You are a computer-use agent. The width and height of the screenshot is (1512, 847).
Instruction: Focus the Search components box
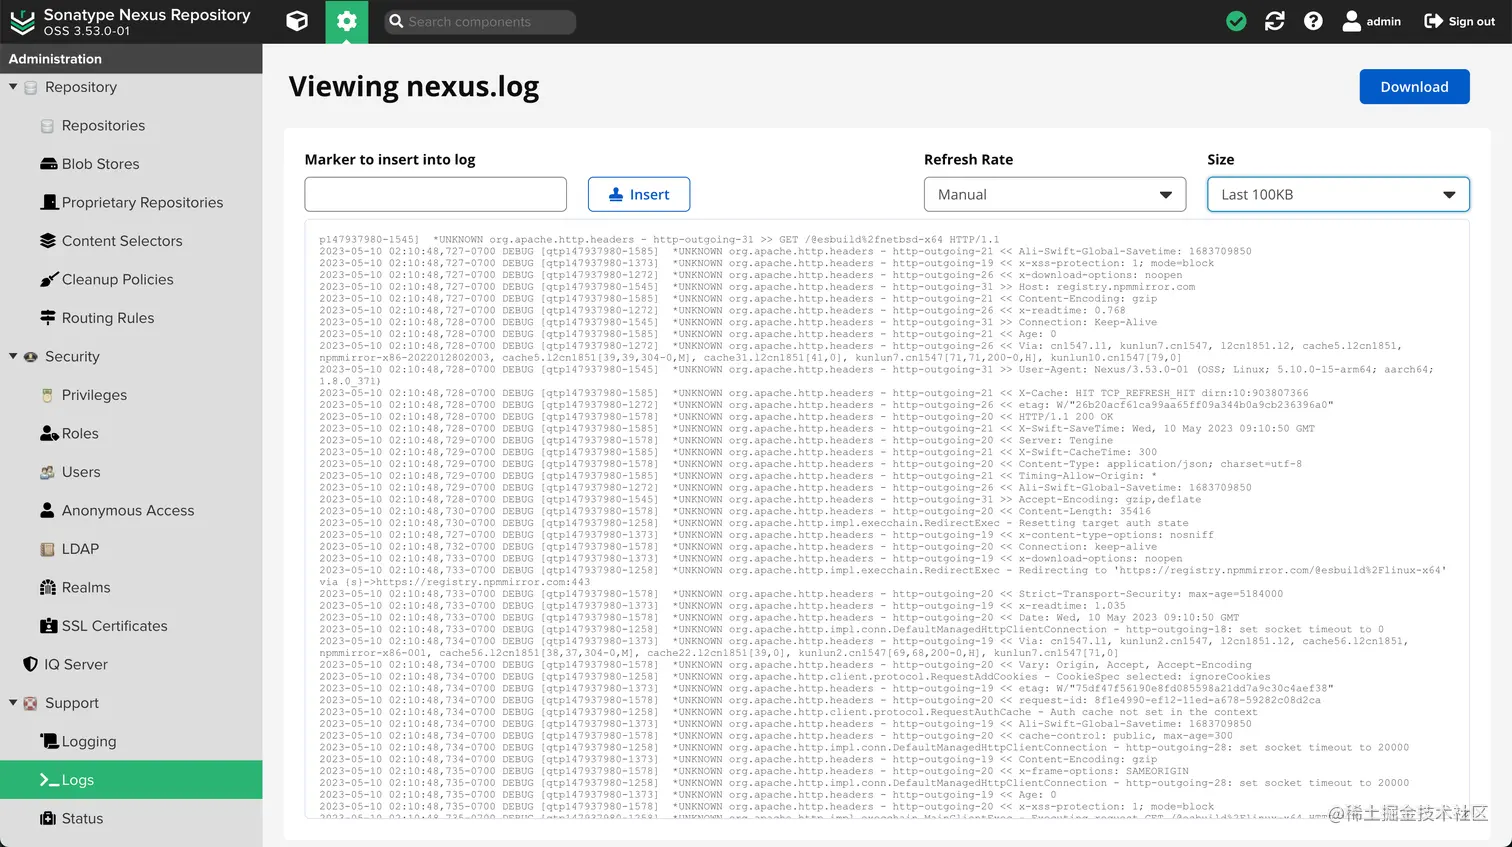[x=480, y=21]
